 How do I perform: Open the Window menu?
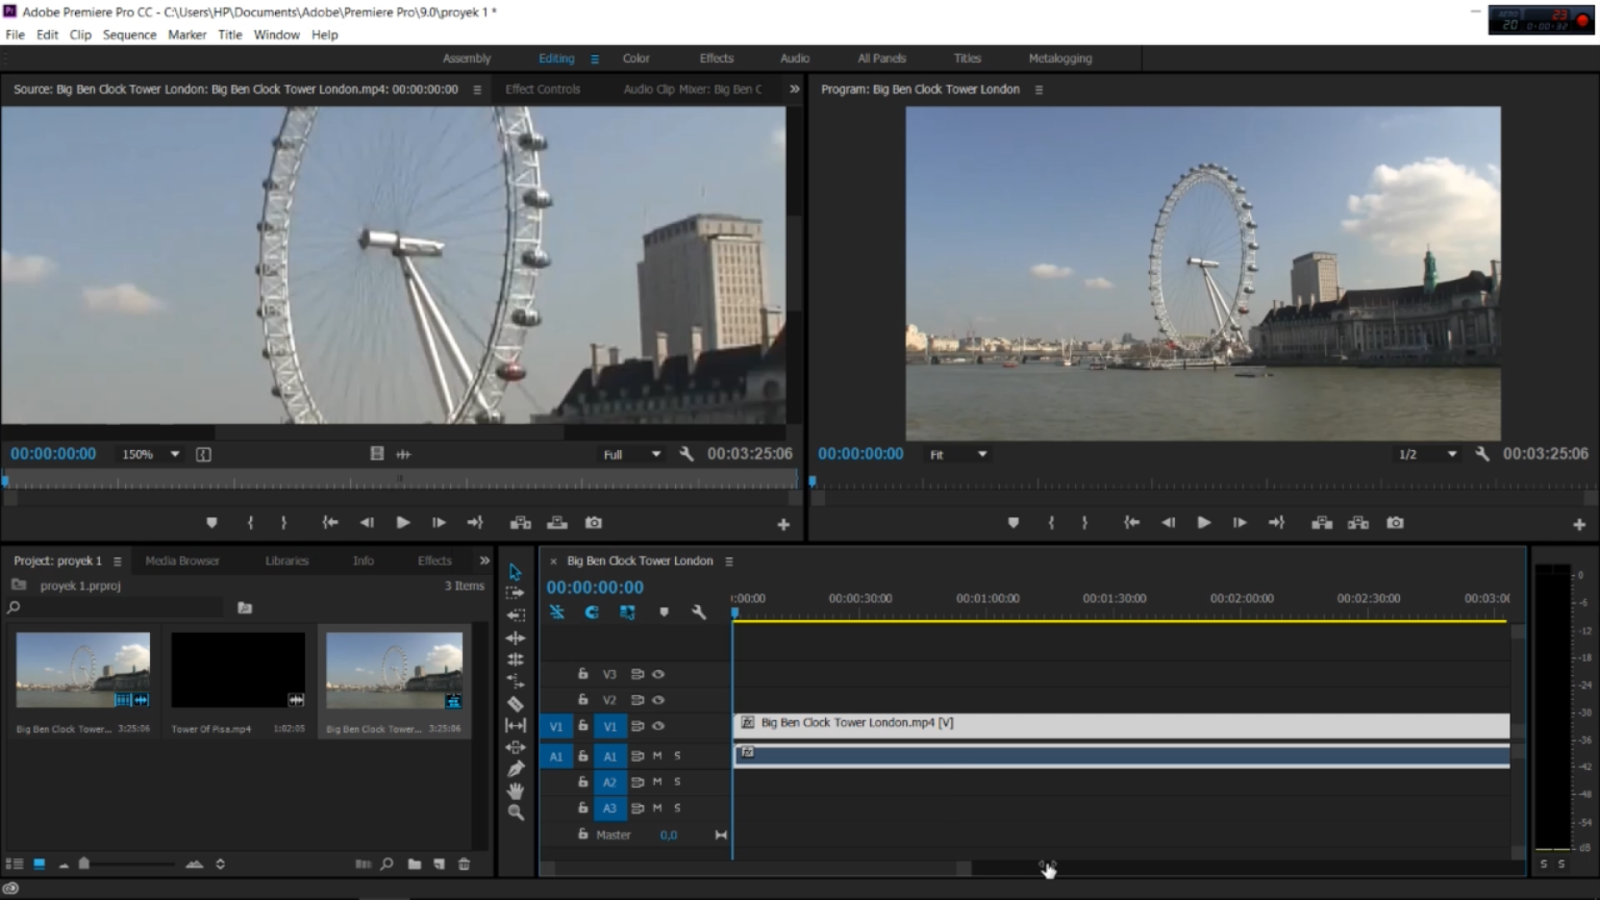click(276, 34)
